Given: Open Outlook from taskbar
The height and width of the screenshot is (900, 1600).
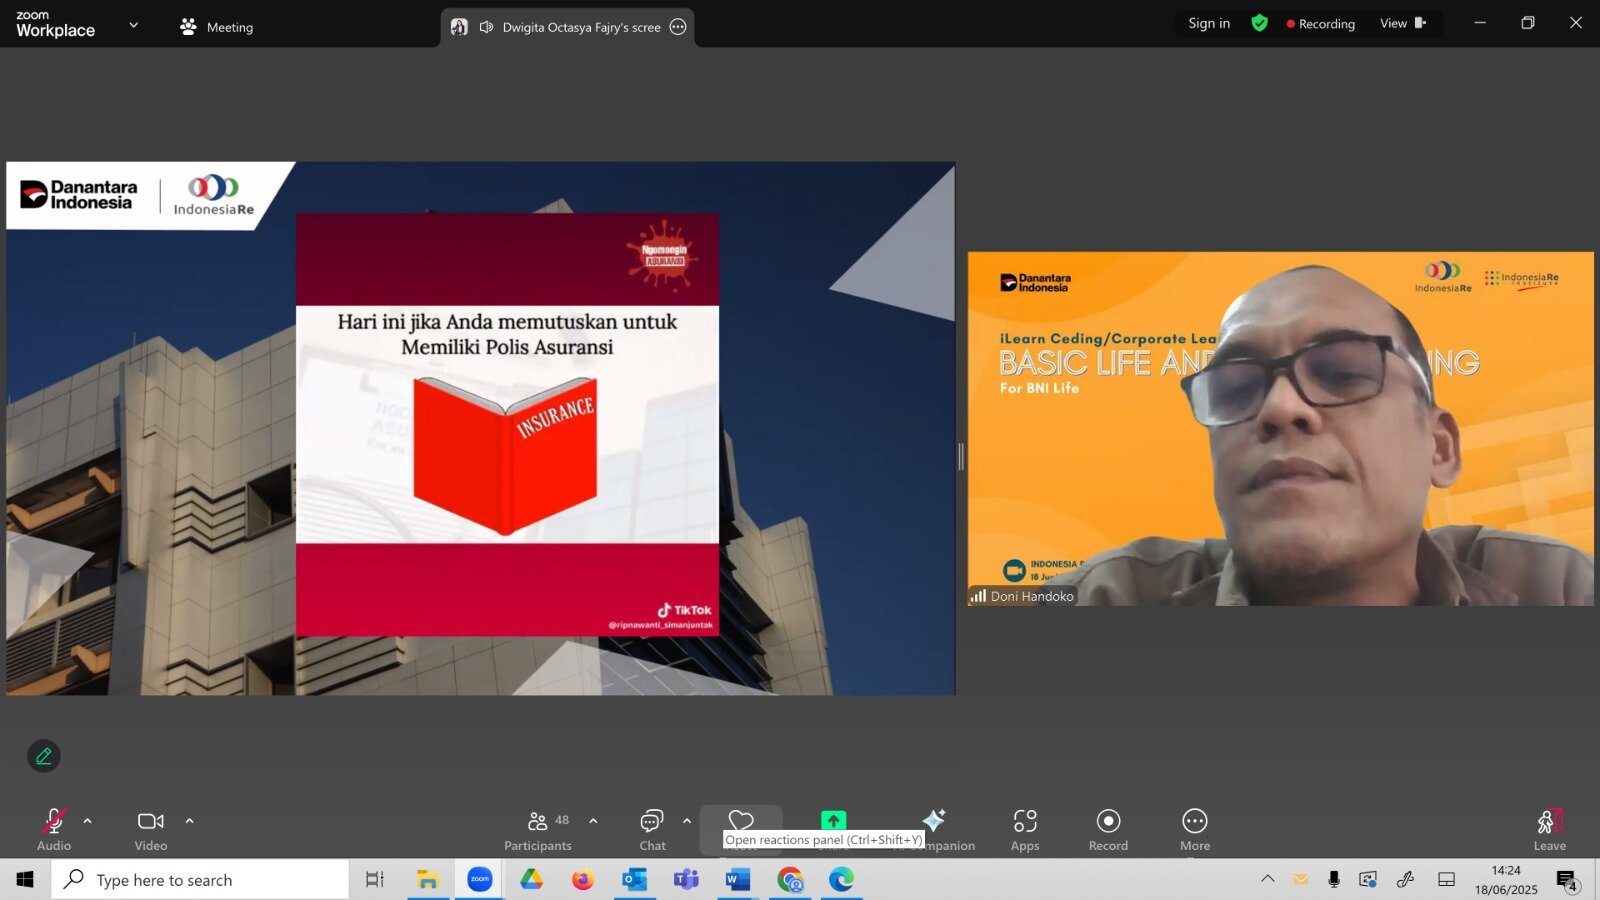Looking at the screenshot, I should pyautogui.click(x=634, y=880).
